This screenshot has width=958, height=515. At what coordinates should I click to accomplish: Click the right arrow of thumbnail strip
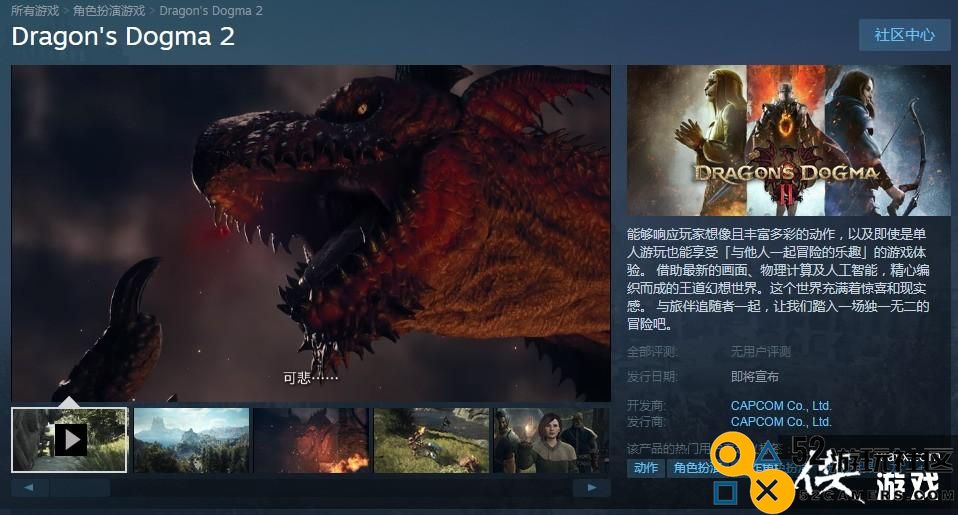click(591, 488)
